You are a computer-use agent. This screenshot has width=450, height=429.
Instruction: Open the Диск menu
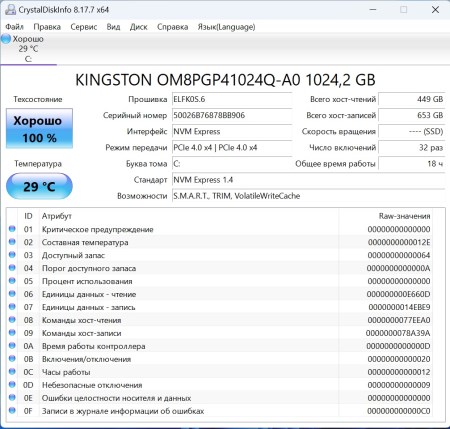click(139, 27)
